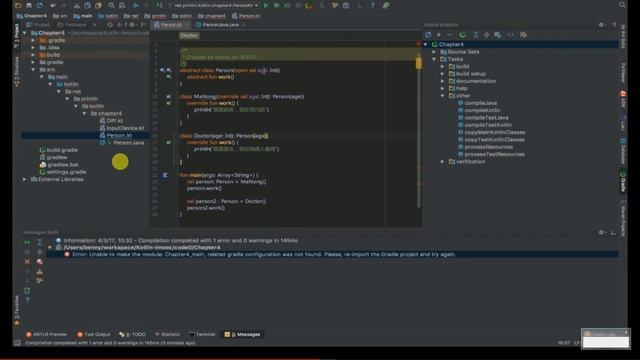Image resolution: width=640 pixels, height=360 pixels.
Task: Click the Save All icon in main toolbar
Action: point(29,5)
